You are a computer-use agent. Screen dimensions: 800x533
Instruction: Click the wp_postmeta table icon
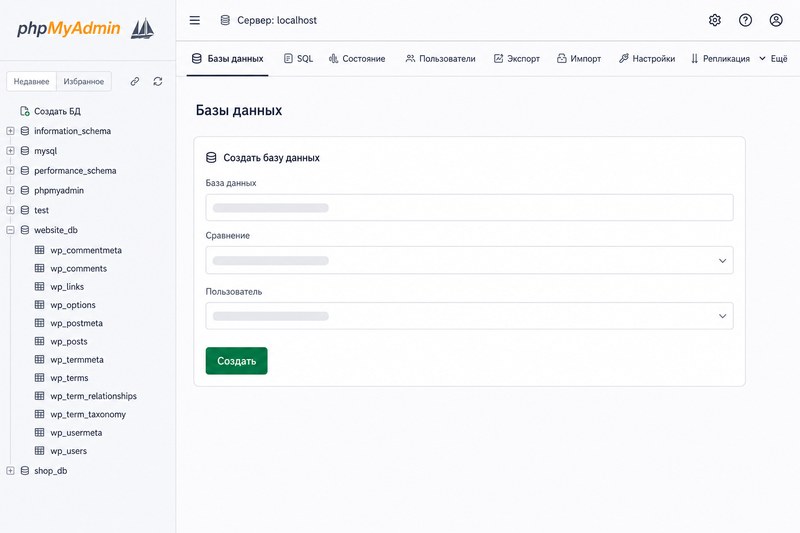39,323
